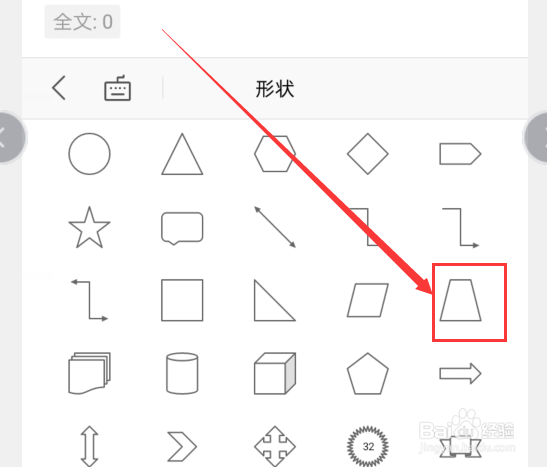Tap the 全文: 0 word count label
The height and width of the screenshot is (467, 547).
point(82,22)
